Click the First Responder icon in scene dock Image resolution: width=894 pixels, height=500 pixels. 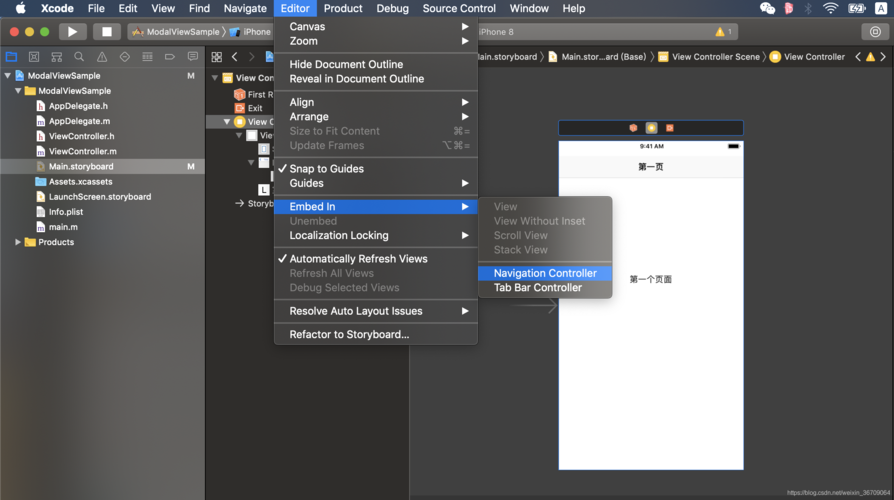point(633,128)
